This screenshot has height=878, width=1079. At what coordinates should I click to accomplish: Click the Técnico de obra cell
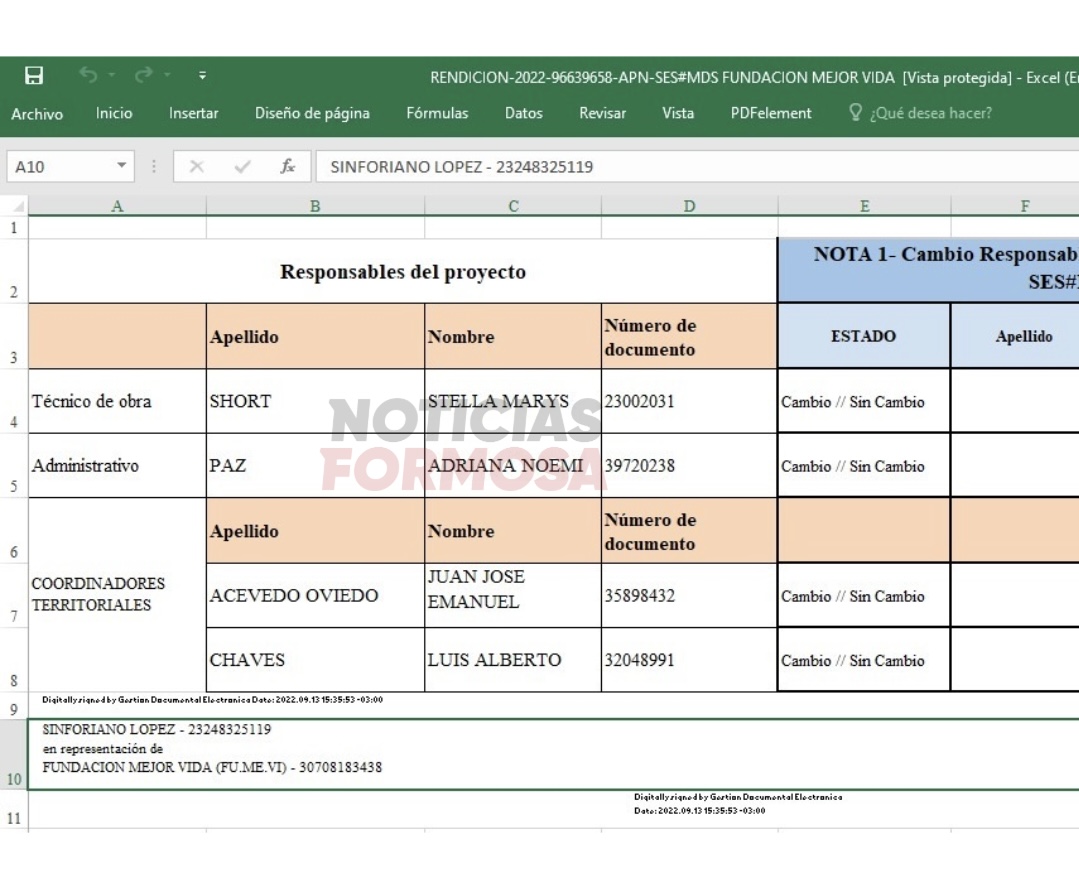click(117, 401)
